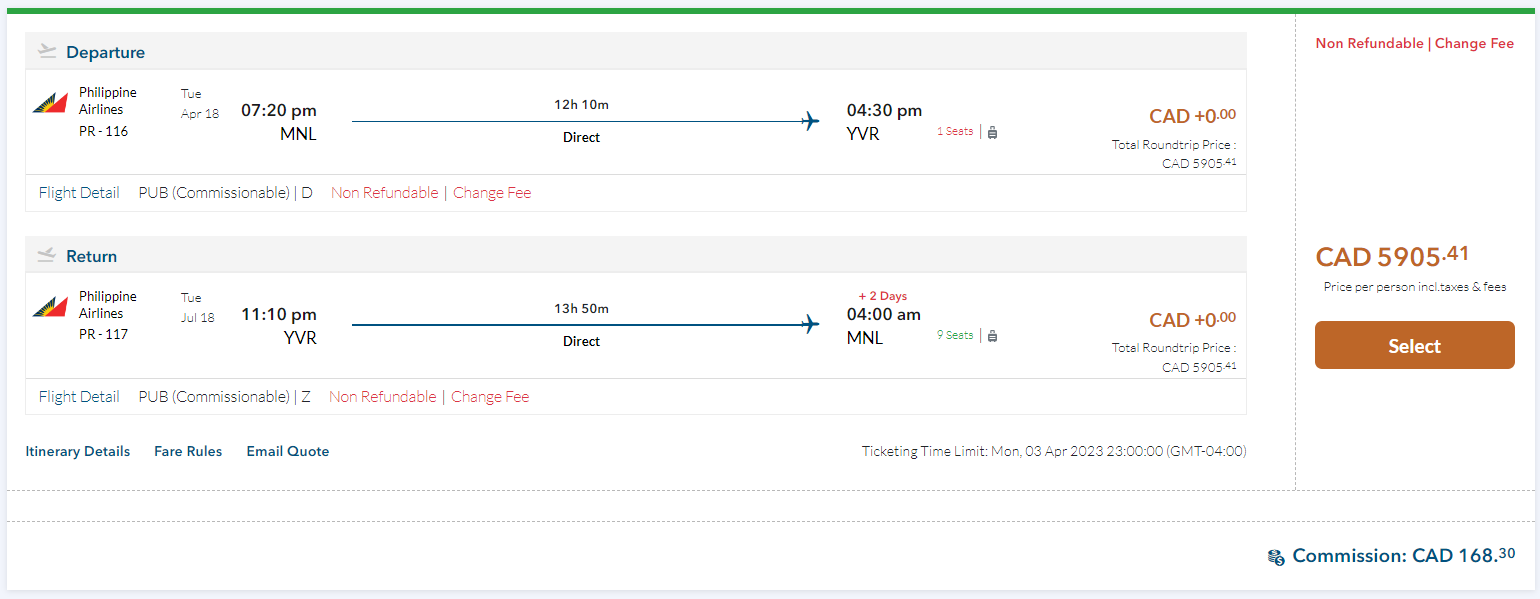The width and height of the screenshot is (1540, 599).
Task: Click the landing plane icon beside Return heading
Action: pyautogui.click(x=47, y=256)
